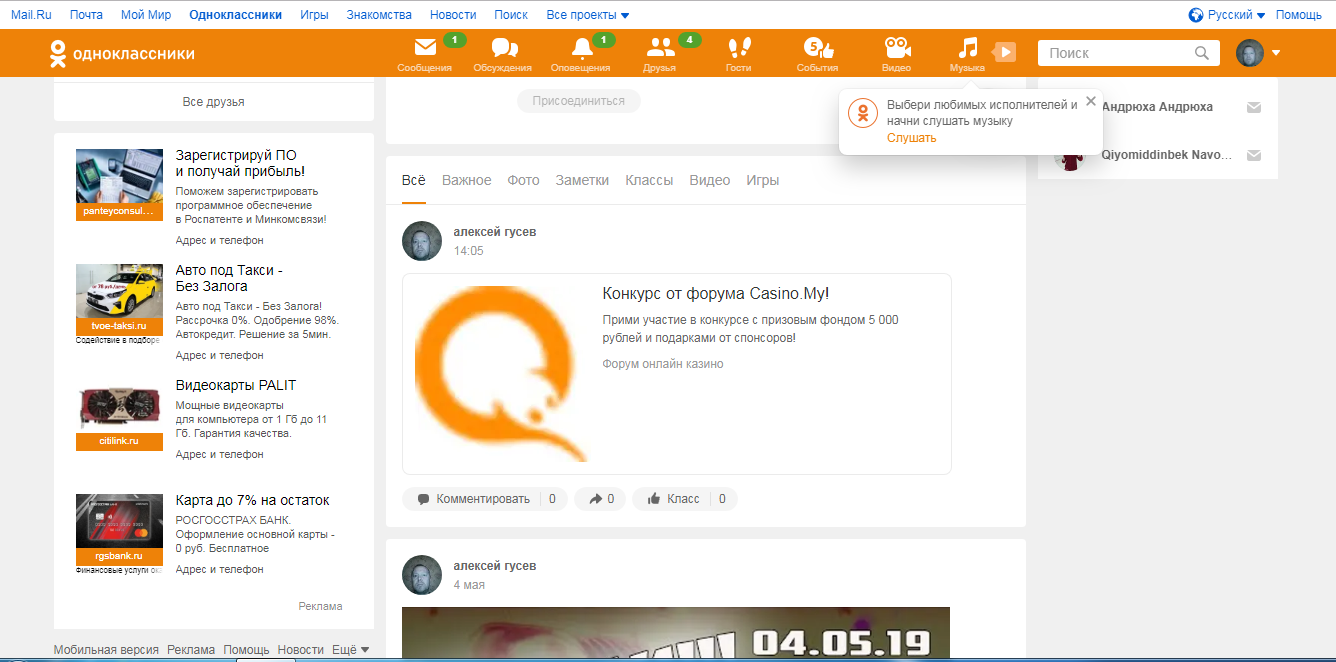
Task: Expand the Все проекты dropdown
Action: (x=588, y=15)
